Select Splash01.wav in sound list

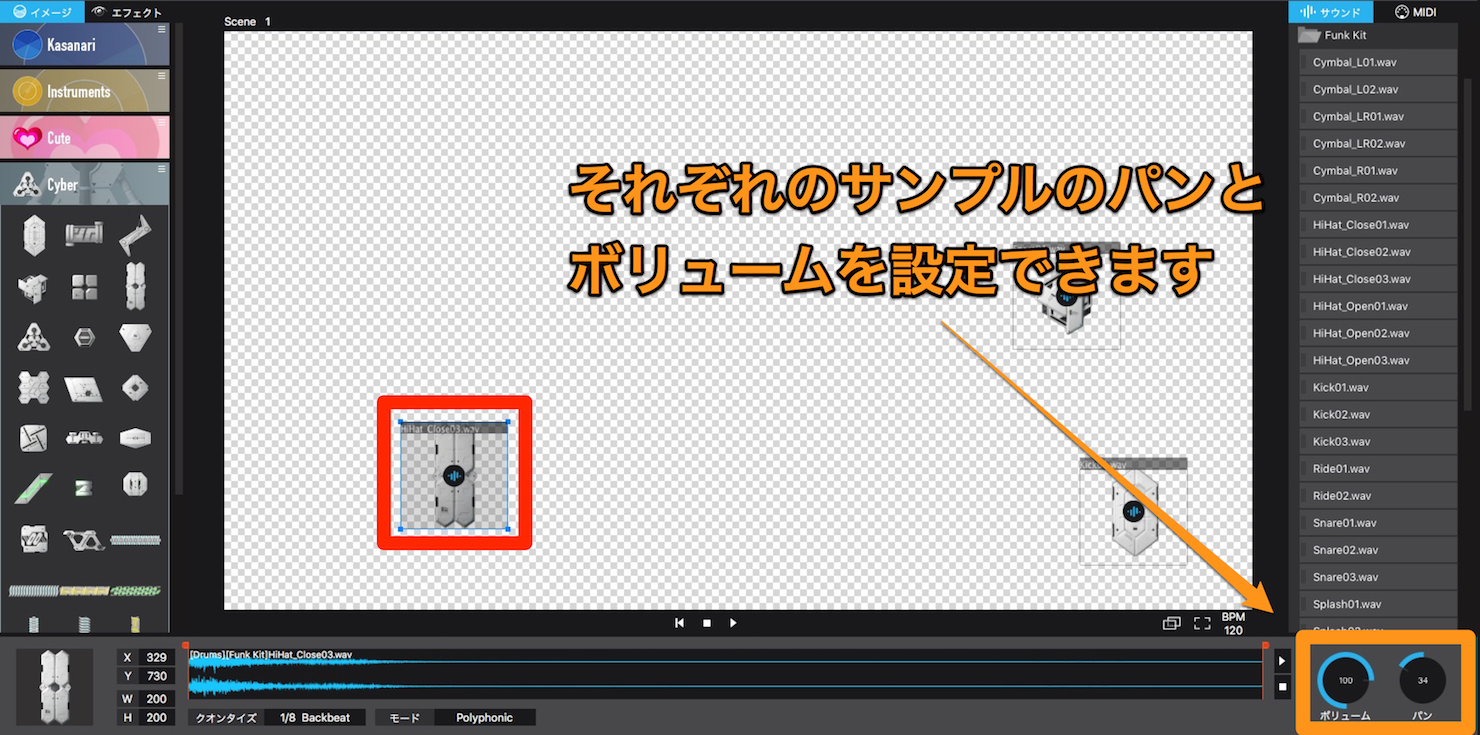pos(1378,604)
